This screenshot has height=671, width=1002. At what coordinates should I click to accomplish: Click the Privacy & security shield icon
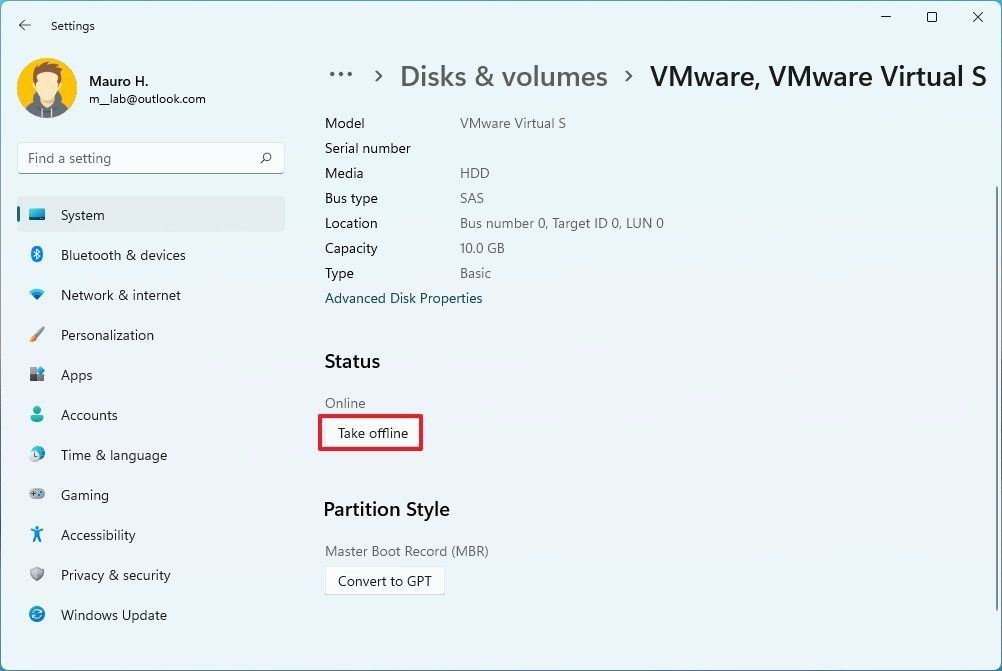click(x=37, y=575)
